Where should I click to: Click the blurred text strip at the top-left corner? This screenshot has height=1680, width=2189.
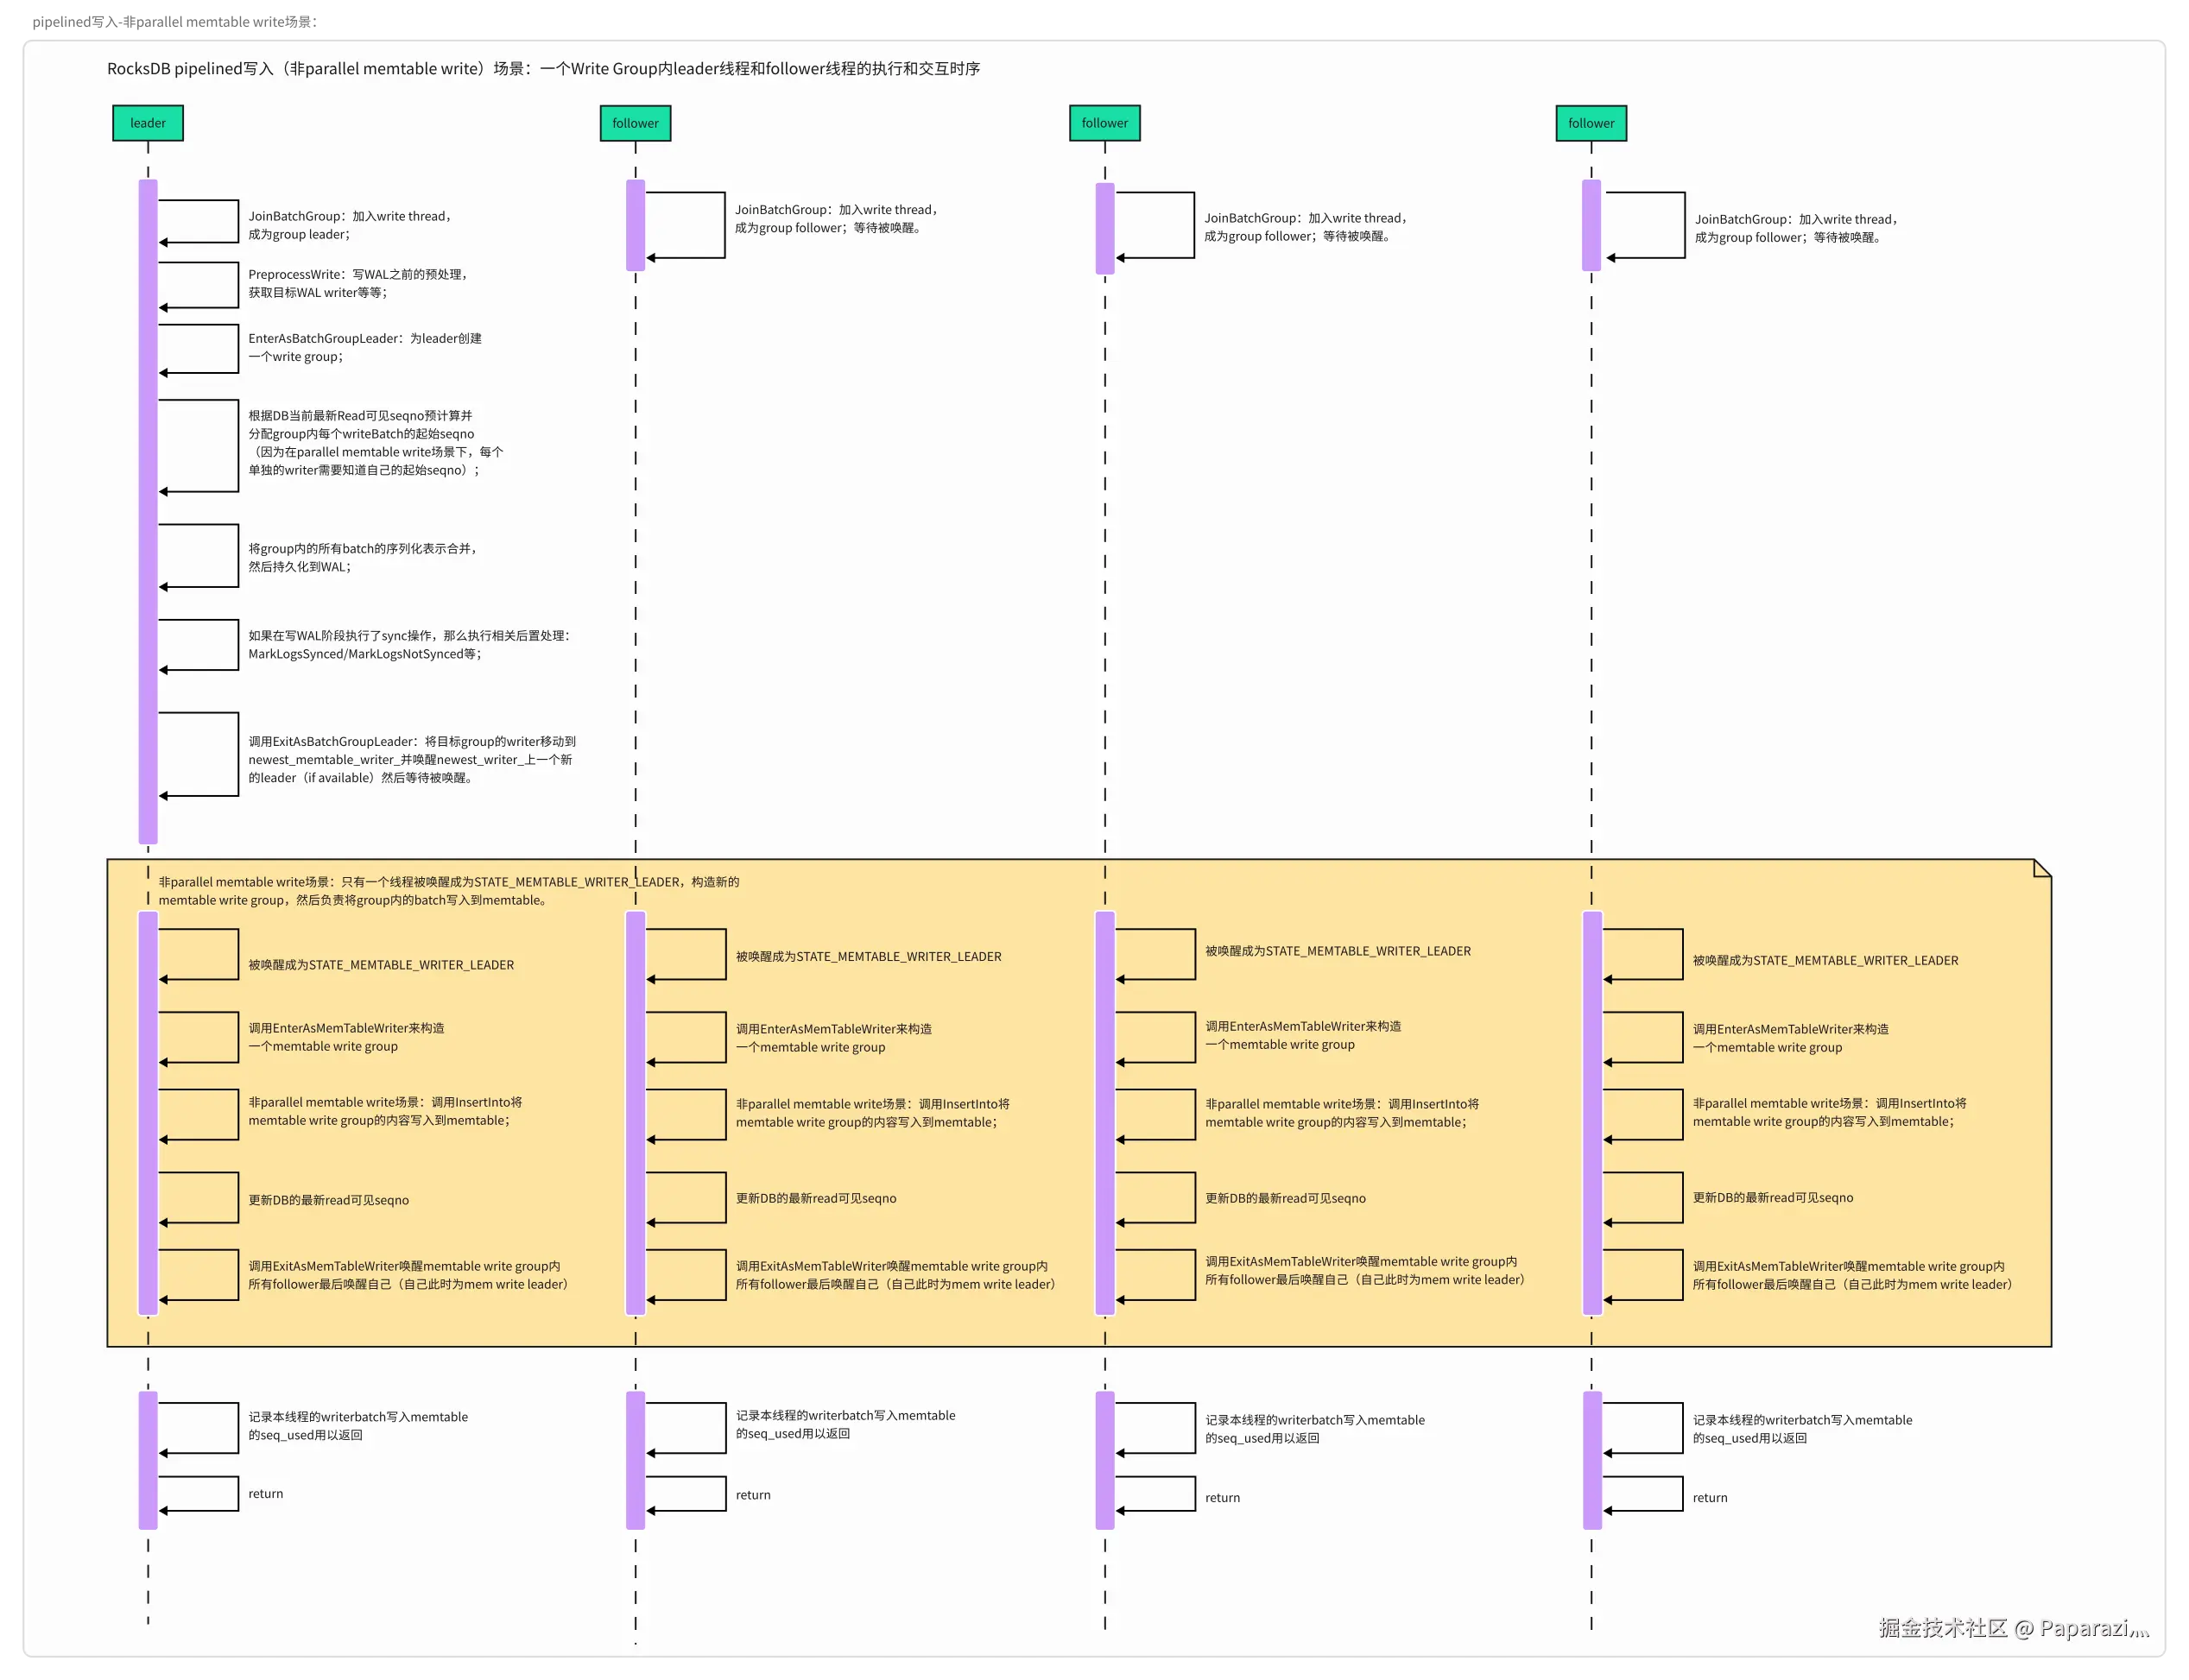pyautogui.click(x=170, y=20)
